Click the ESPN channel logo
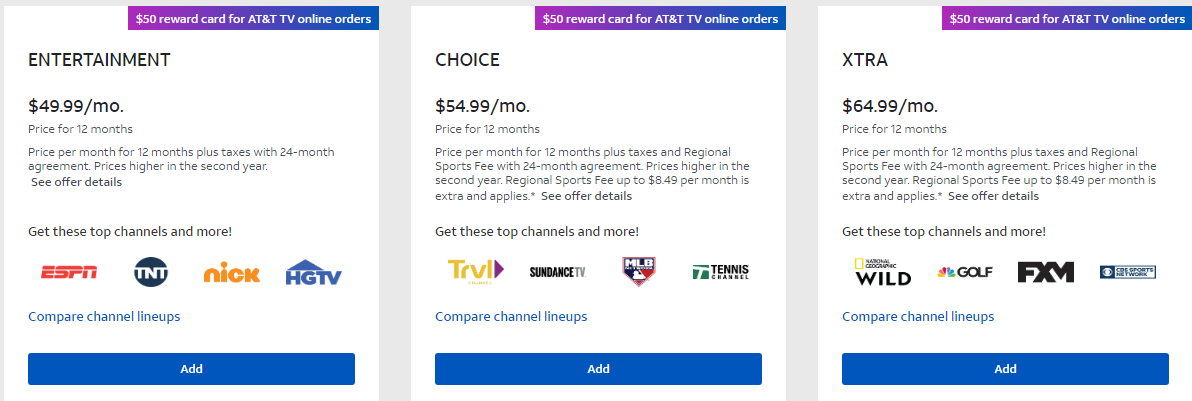Image resolution: width=1192 pixels, height=401 pixels. (69, 272)
